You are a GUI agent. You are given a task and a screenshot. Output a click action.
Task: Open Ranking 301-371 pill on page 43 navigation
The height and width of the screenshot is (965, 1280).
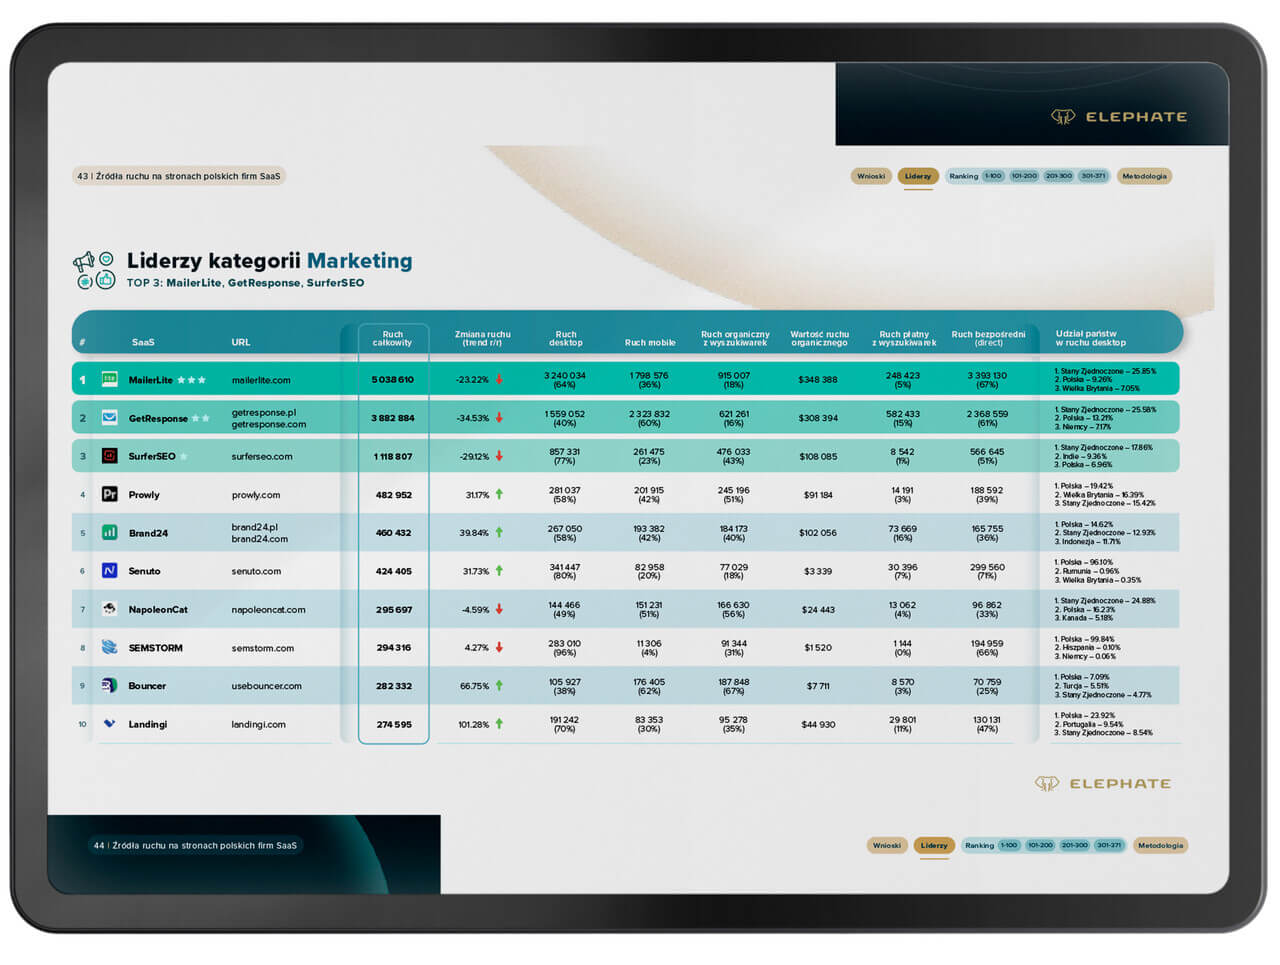tap(1093, 176)
